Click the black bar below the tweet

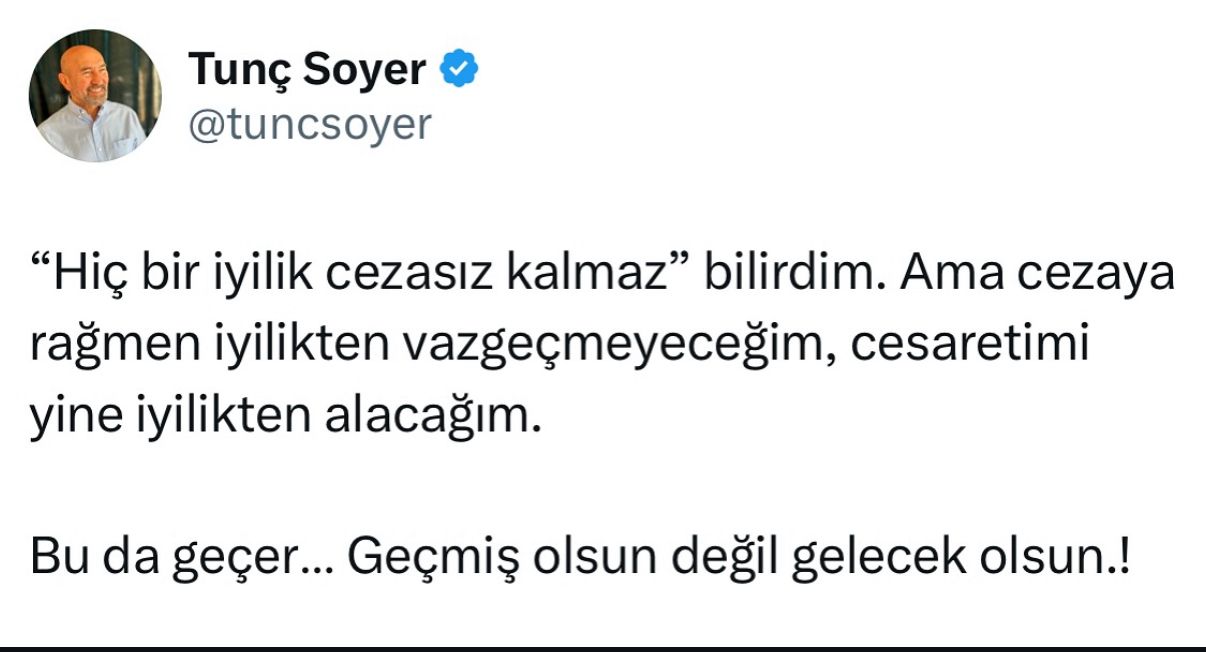pos(603,649)
